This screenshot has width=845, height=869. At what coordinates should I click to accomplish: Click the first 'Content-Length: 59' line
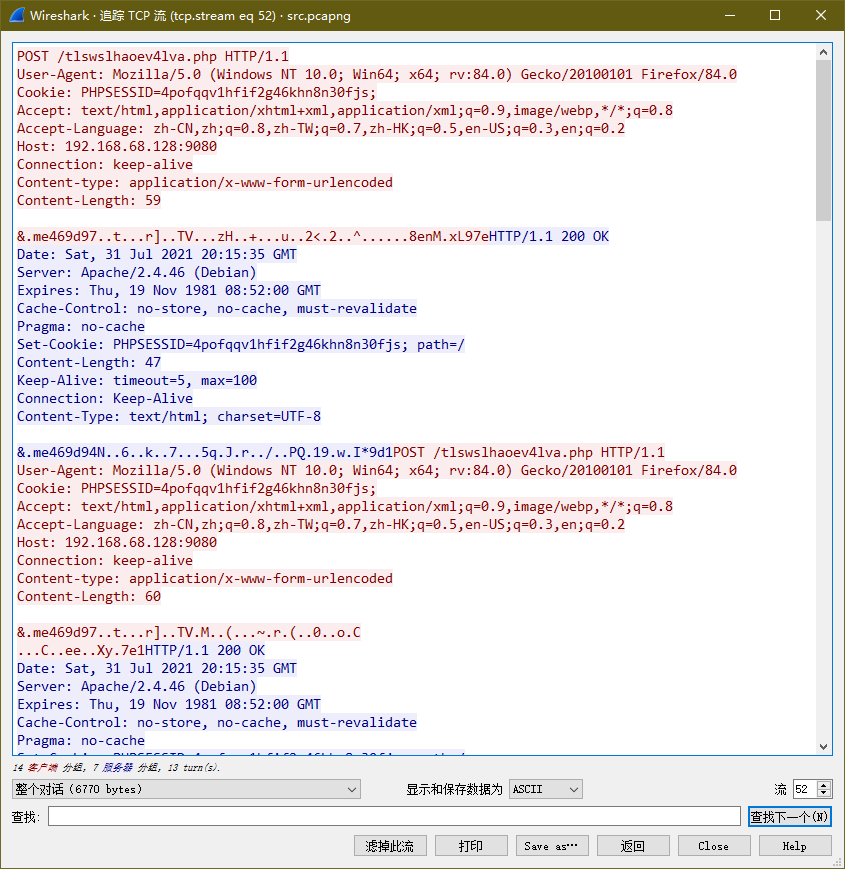coord(89,201)
